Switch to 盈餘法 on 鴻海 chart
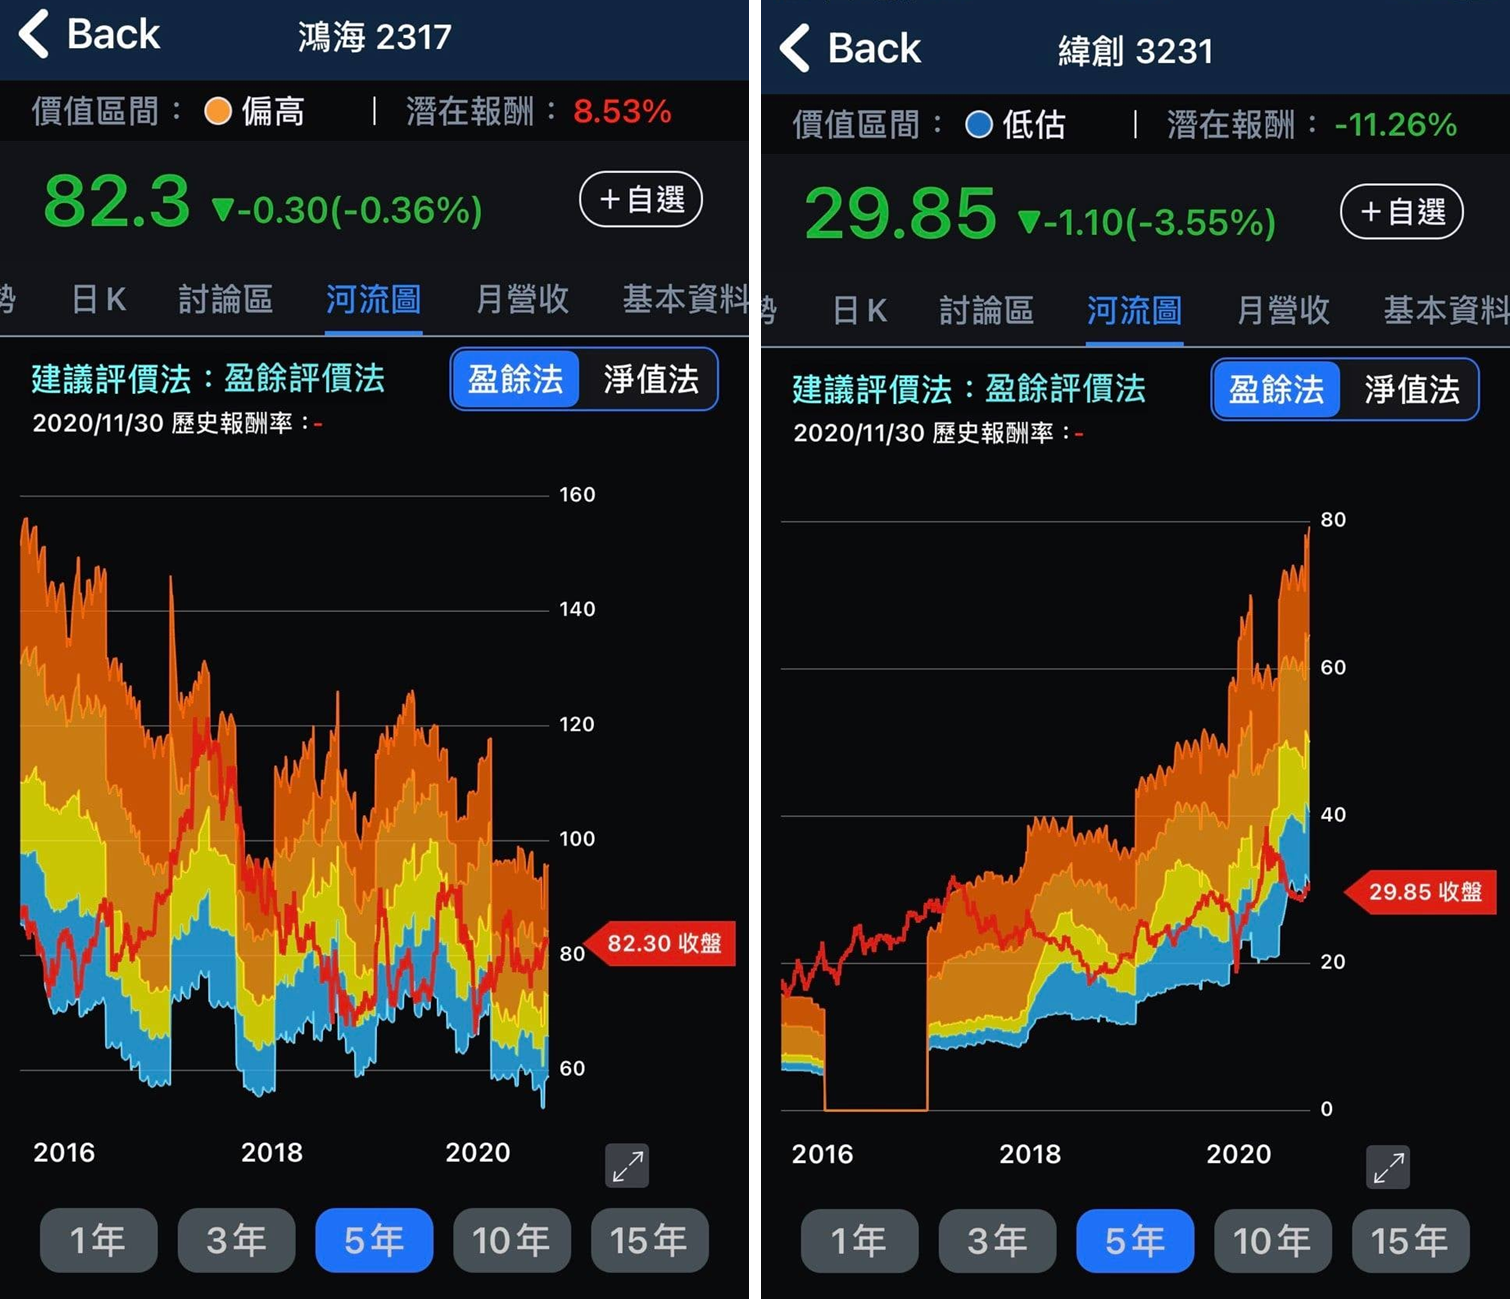 [x=516, y=379]
